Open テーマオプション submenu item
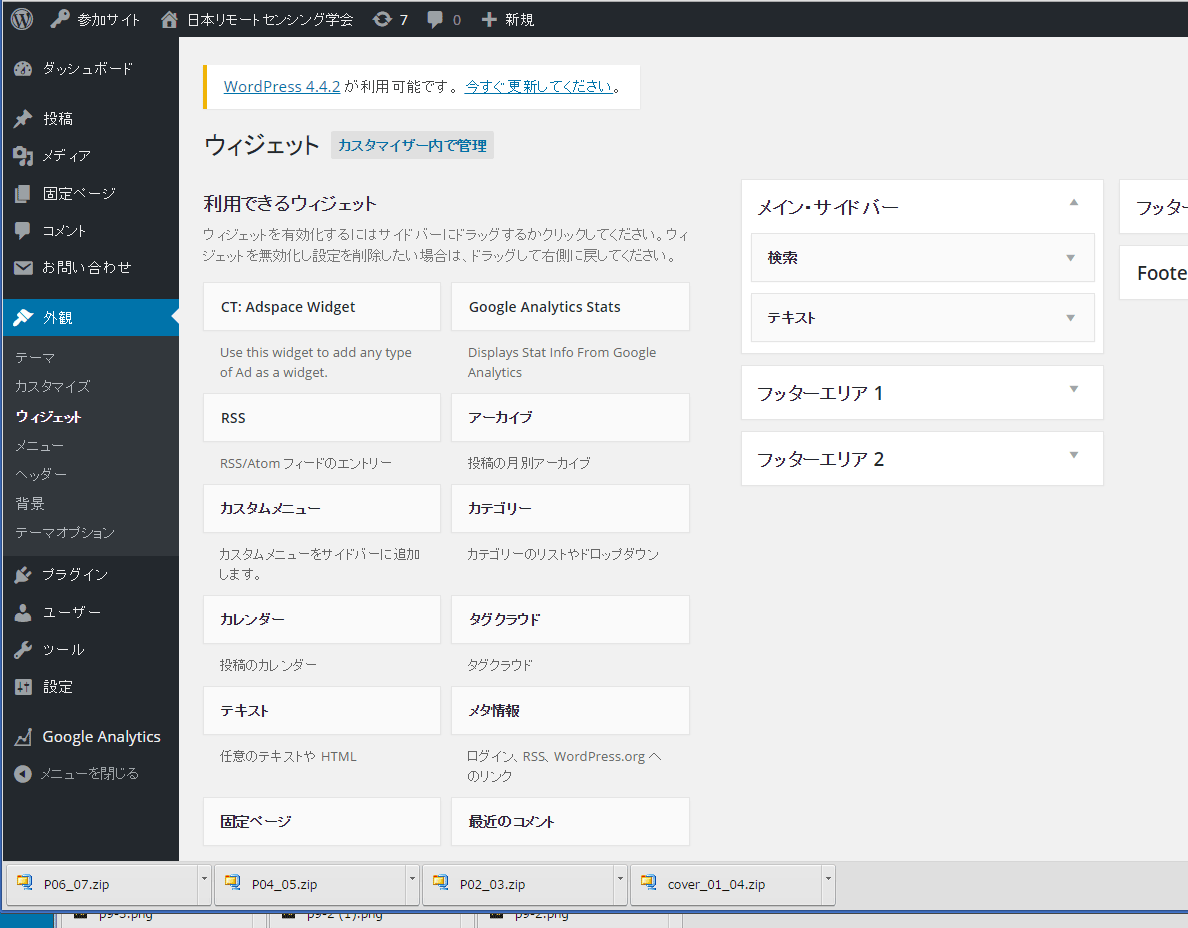 tap(65, 533)
